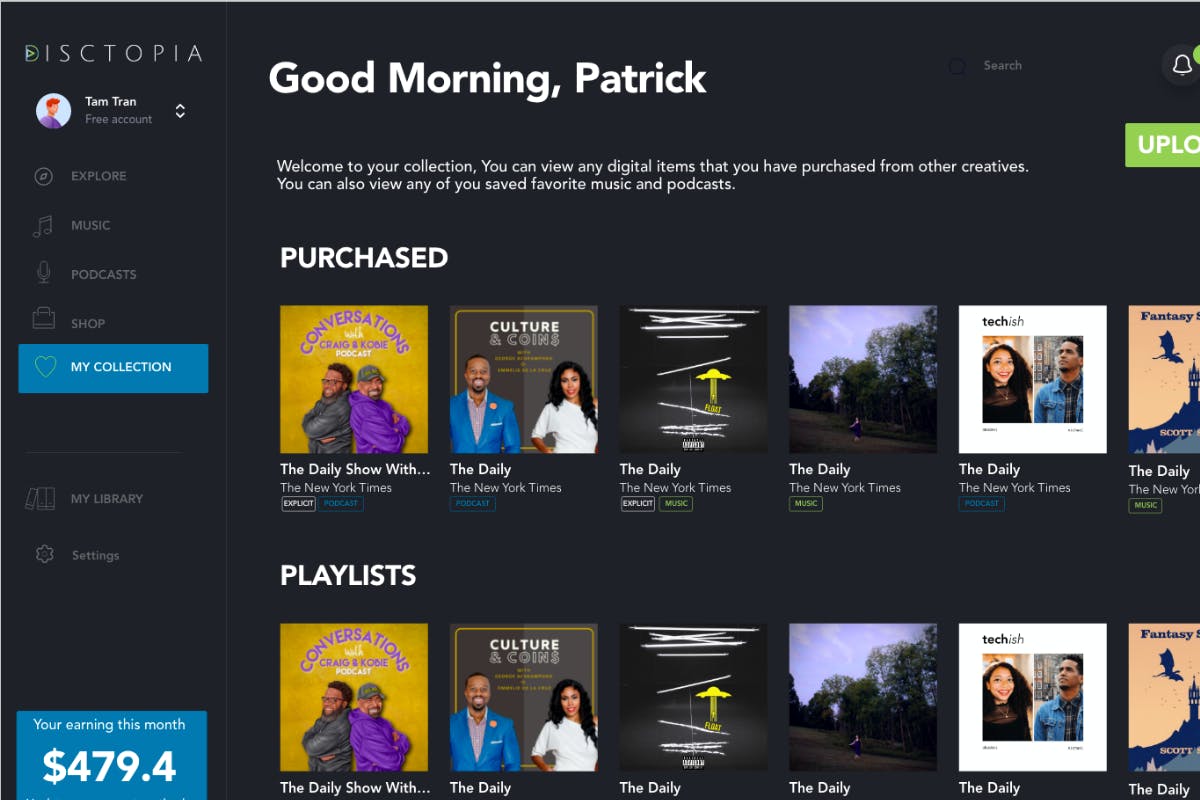Open the techish cover in Playlists
The width and height of the screenshot is (1200, 800).
(x=1033, y=697)
